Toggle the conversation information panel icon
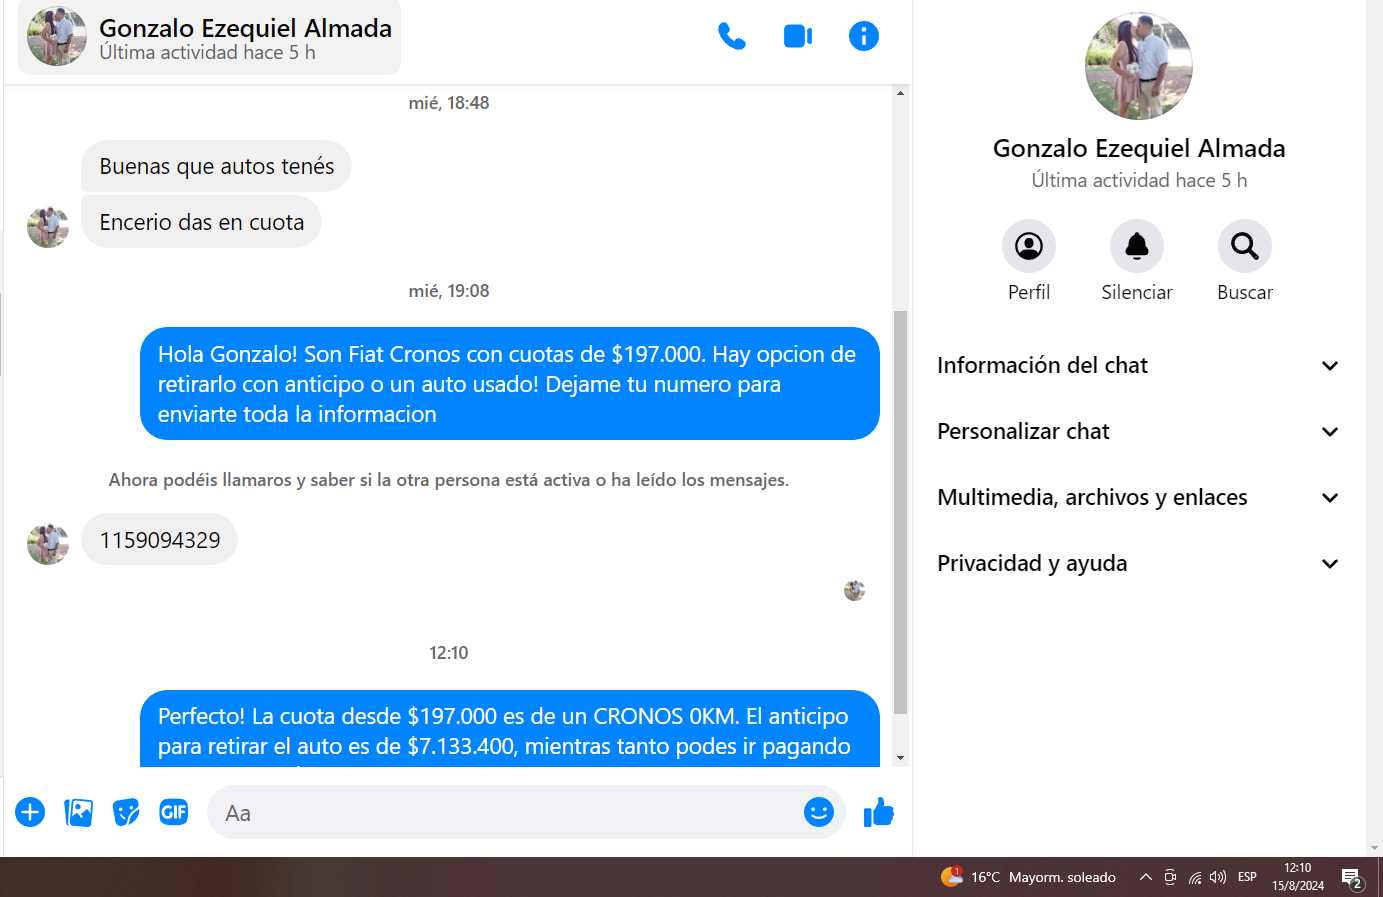Viewport: 1383px width, 897px height. pos(864,37)
